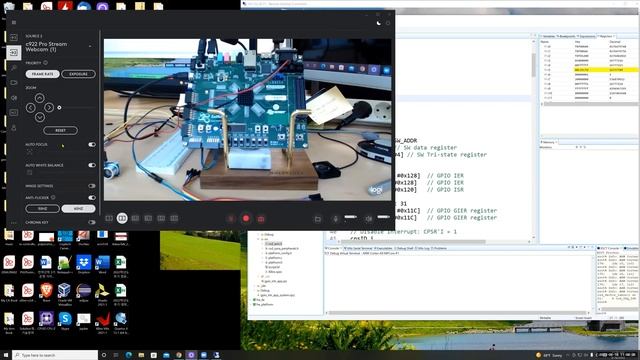Open the Eclipse desktop shortcut
Screen dimensions: 640x360
tap(84, 292)
